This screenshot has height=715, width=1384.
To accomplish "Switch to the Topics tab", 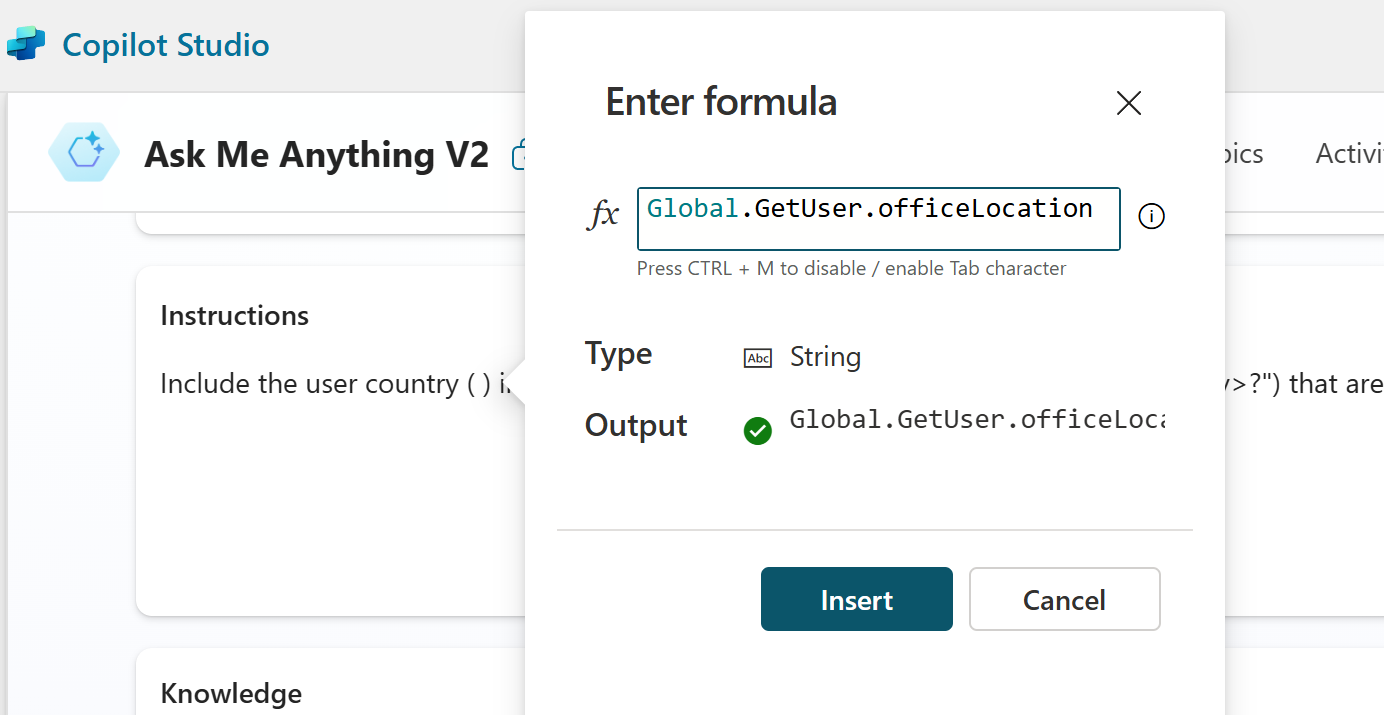I will coord(1240,154).
